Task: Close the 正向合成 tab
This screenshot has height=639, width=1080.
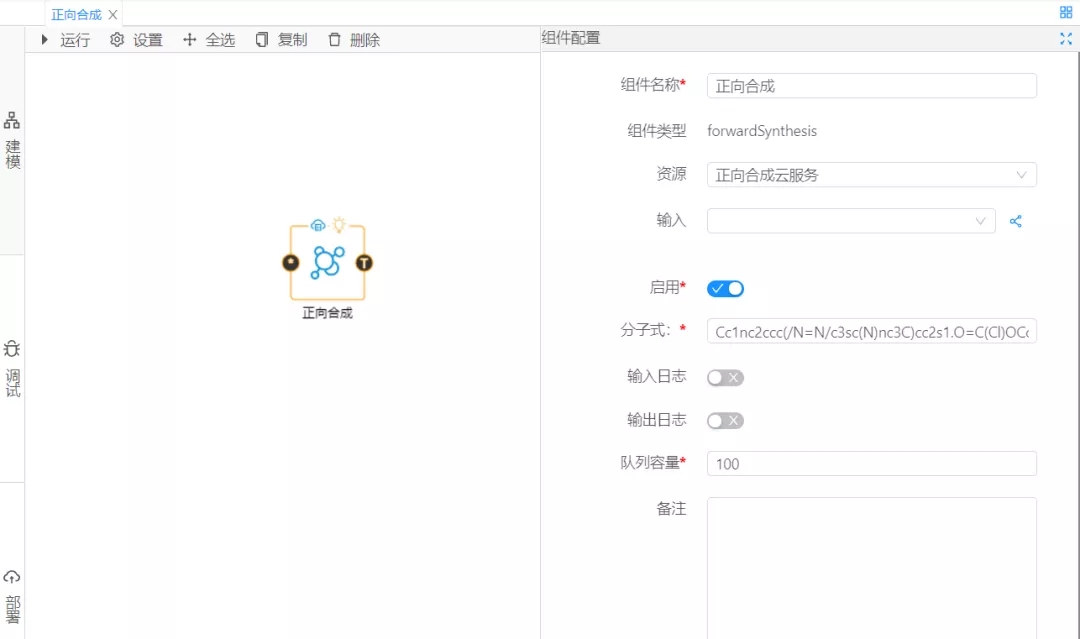Action: [x=113, y=15]
